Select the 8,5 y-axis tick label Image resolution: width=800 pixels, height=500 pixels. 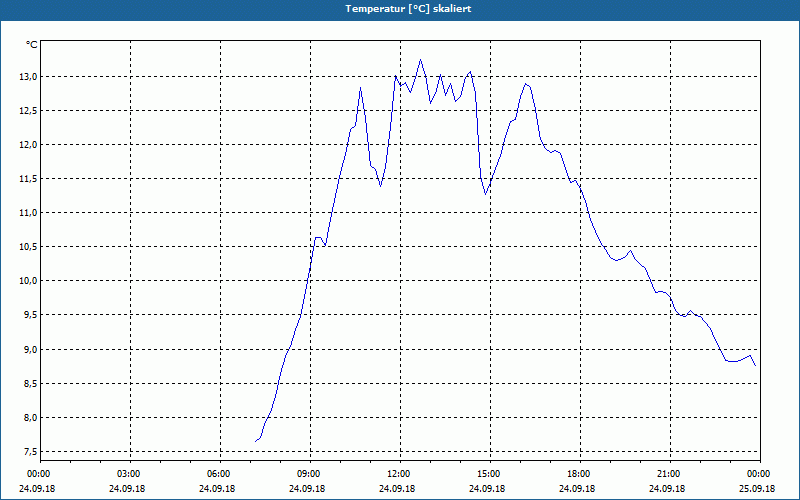coord(30,384)
